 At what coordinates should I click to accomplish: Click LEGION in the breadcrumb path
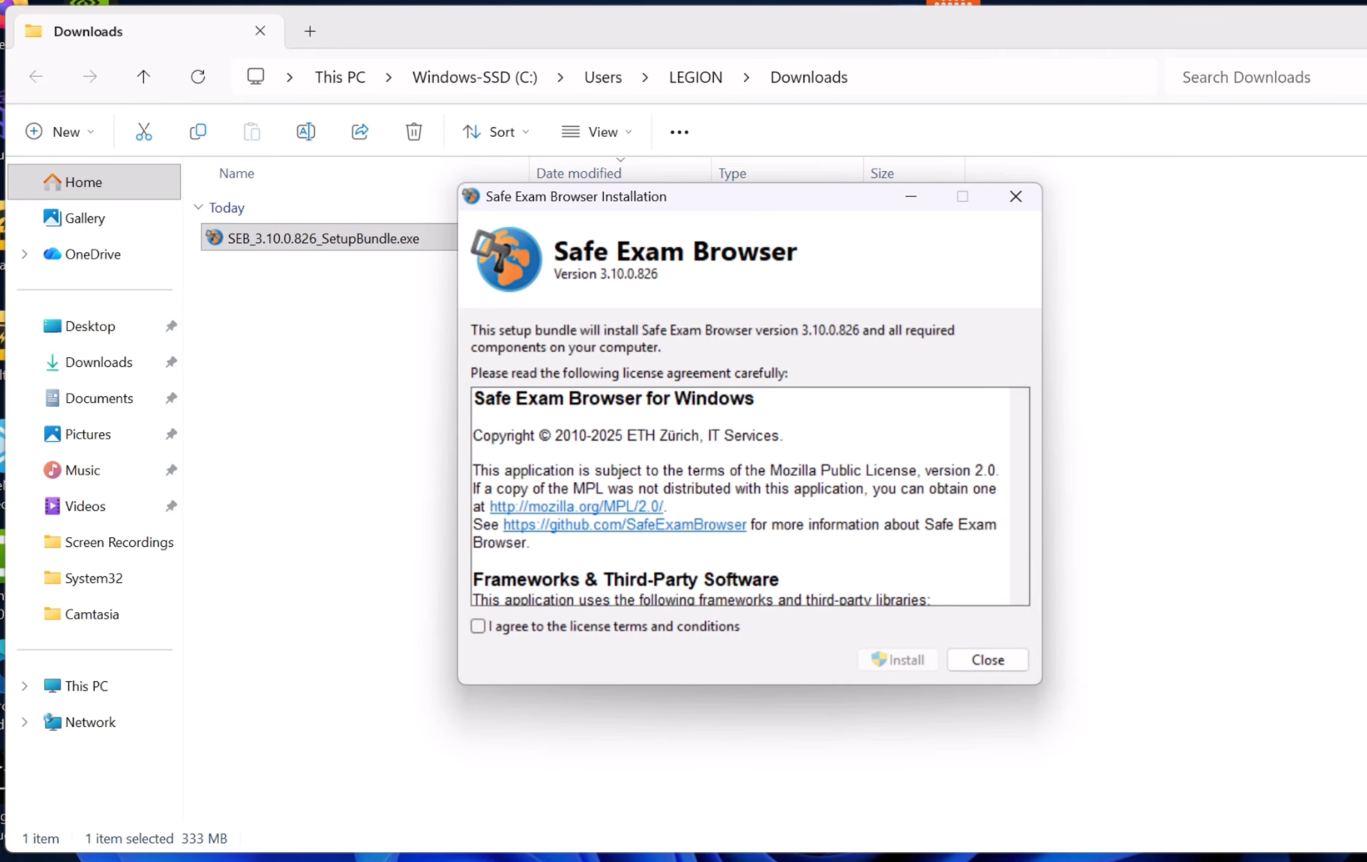[696, 77]
